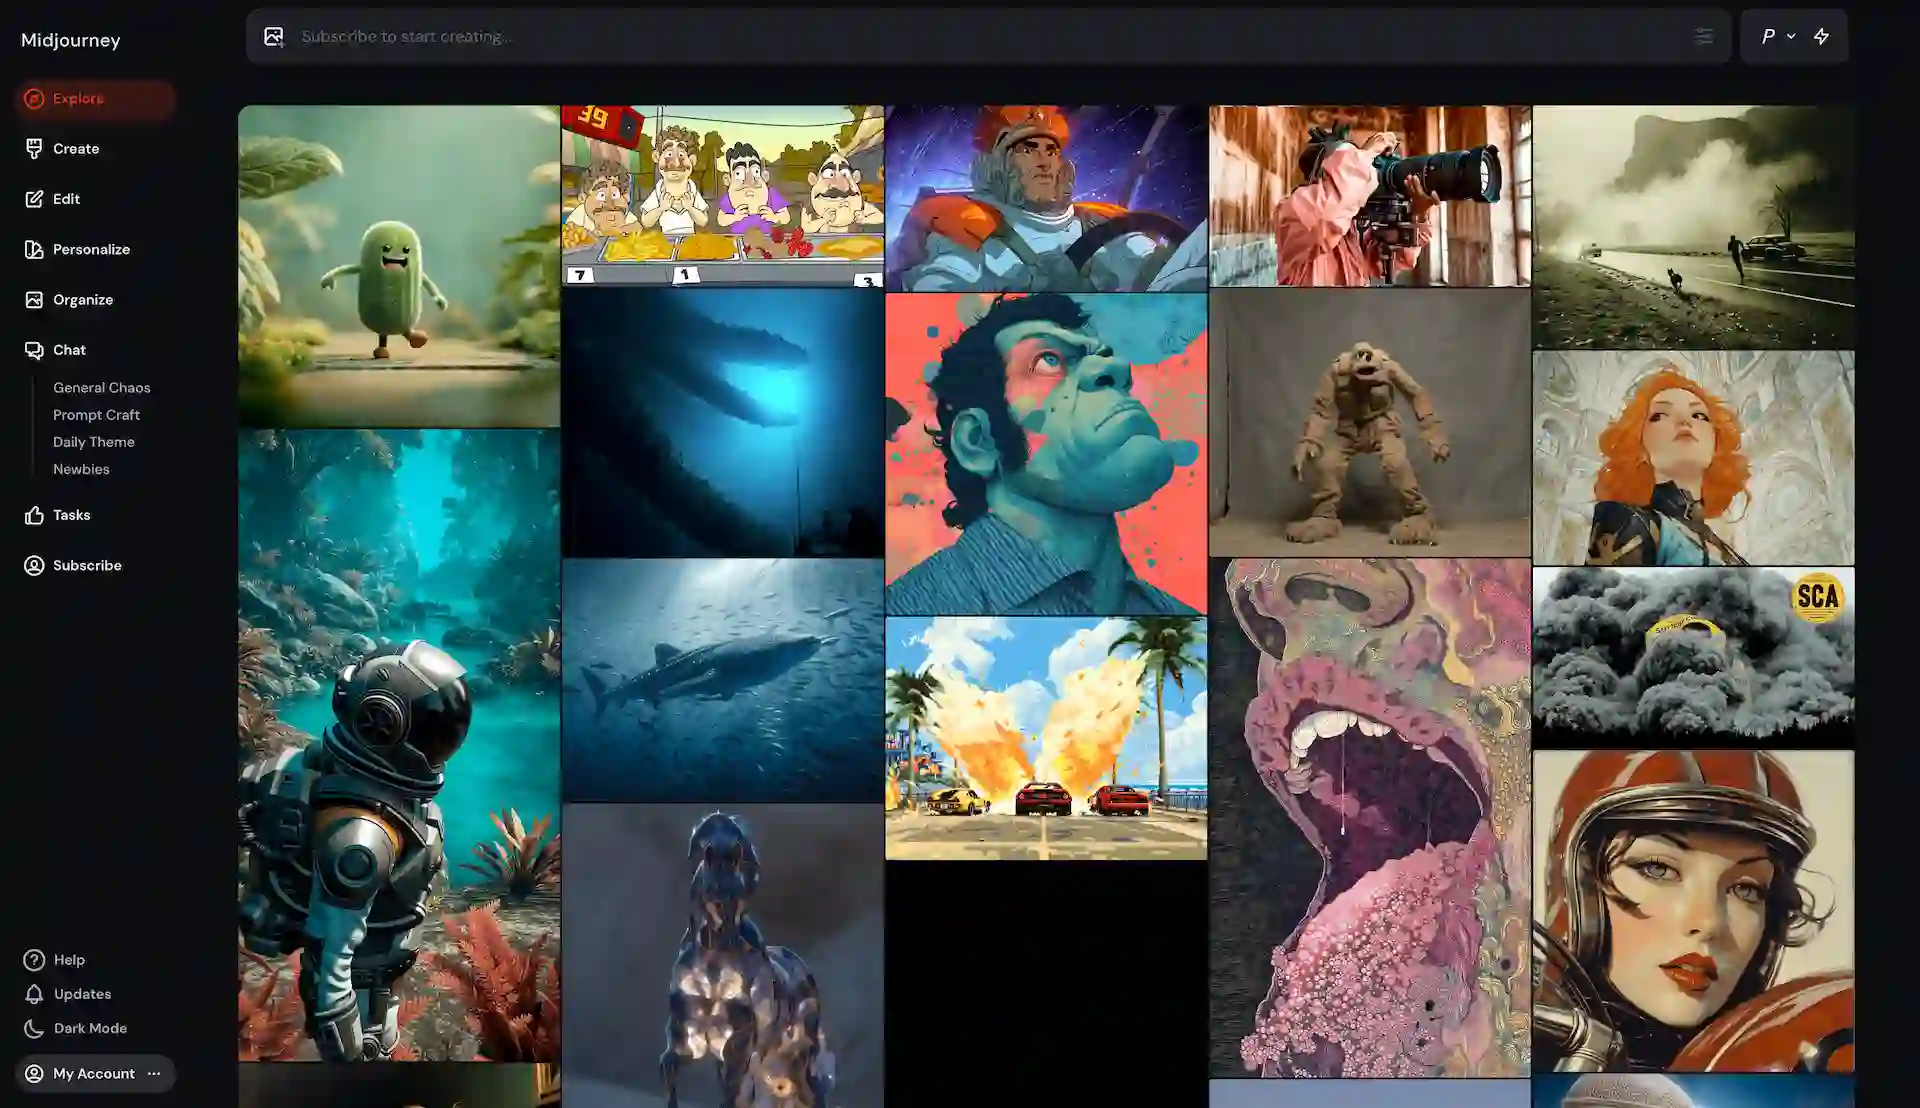The width and height of the screenshot is (1920, 1108).
Task: Enter the General Chaos chat room
Action: (101, 388)
